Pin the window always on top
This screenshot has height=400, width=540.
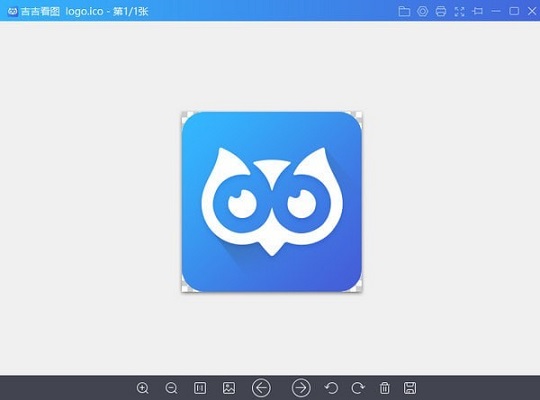pos(478,11)
